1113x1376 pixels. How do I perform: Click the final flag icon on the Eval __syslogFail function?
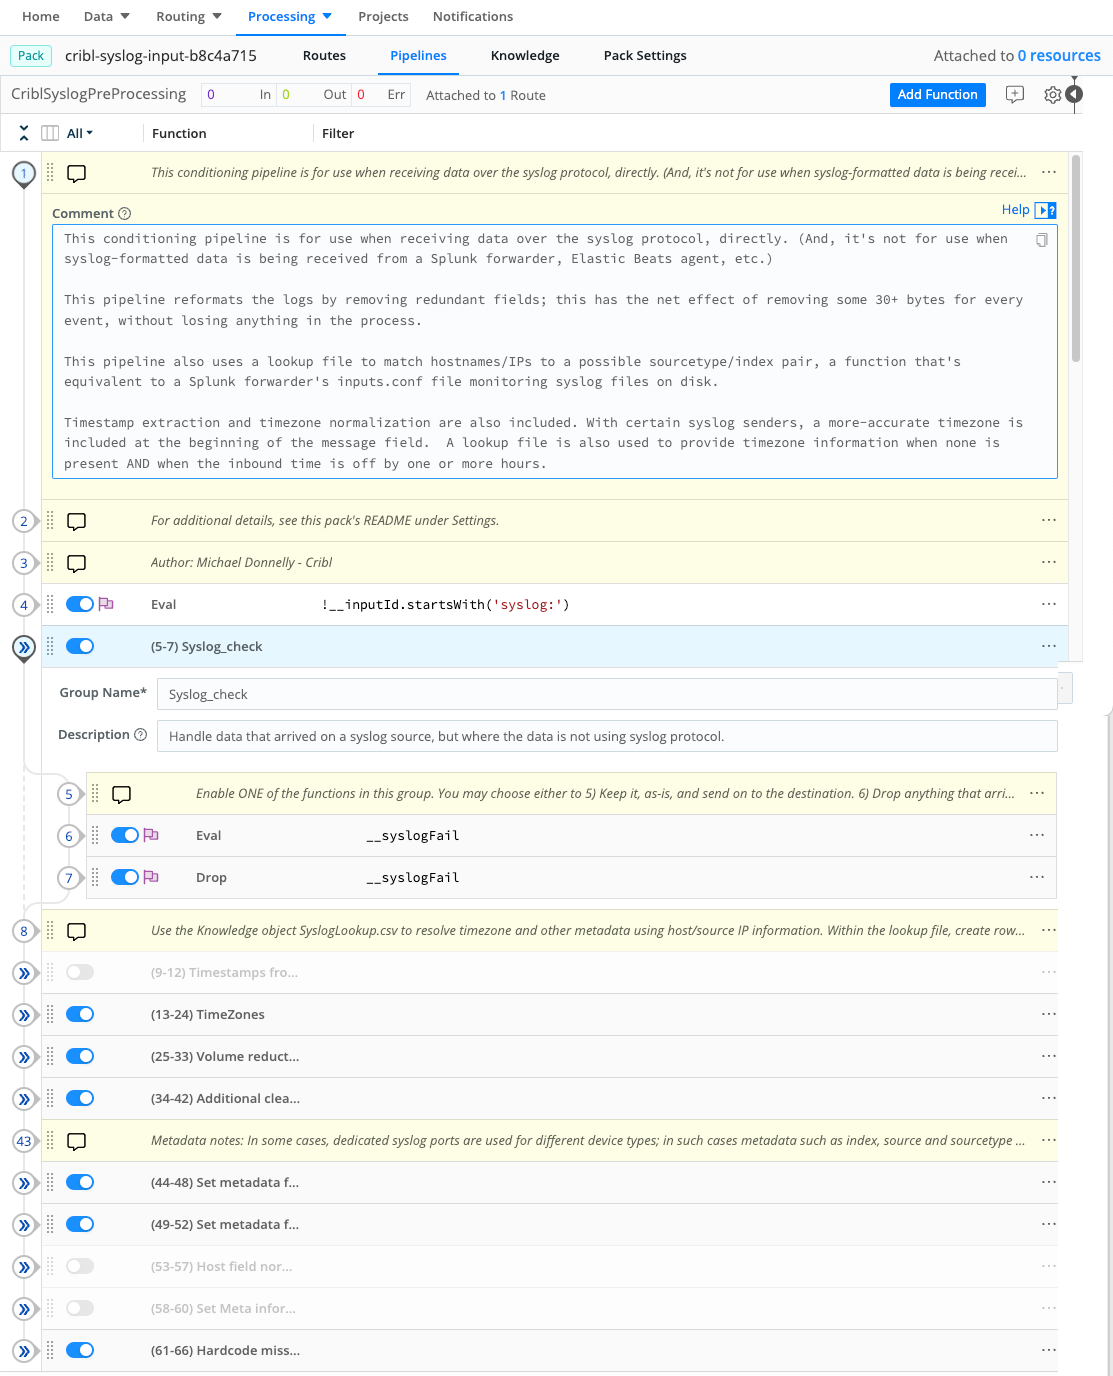click(x=150, y=835)
